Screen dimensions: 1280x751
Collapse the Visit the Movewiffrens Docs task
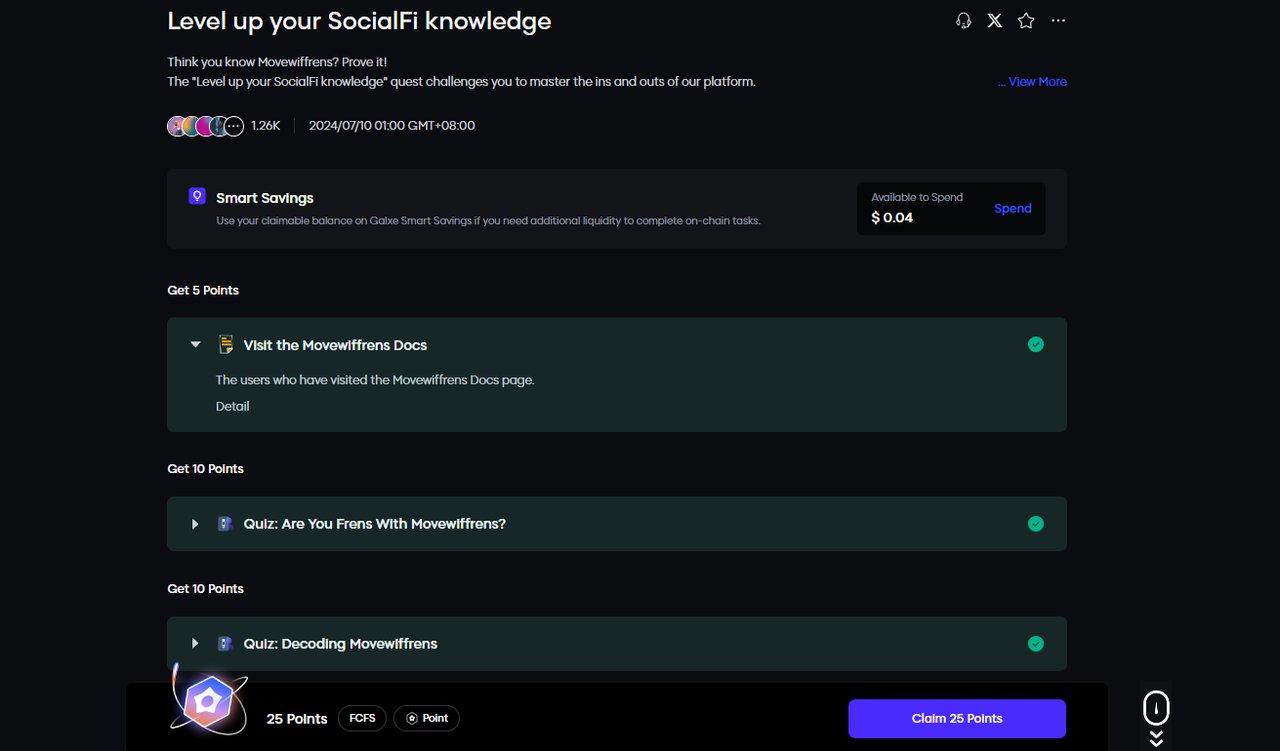point(196,345)
